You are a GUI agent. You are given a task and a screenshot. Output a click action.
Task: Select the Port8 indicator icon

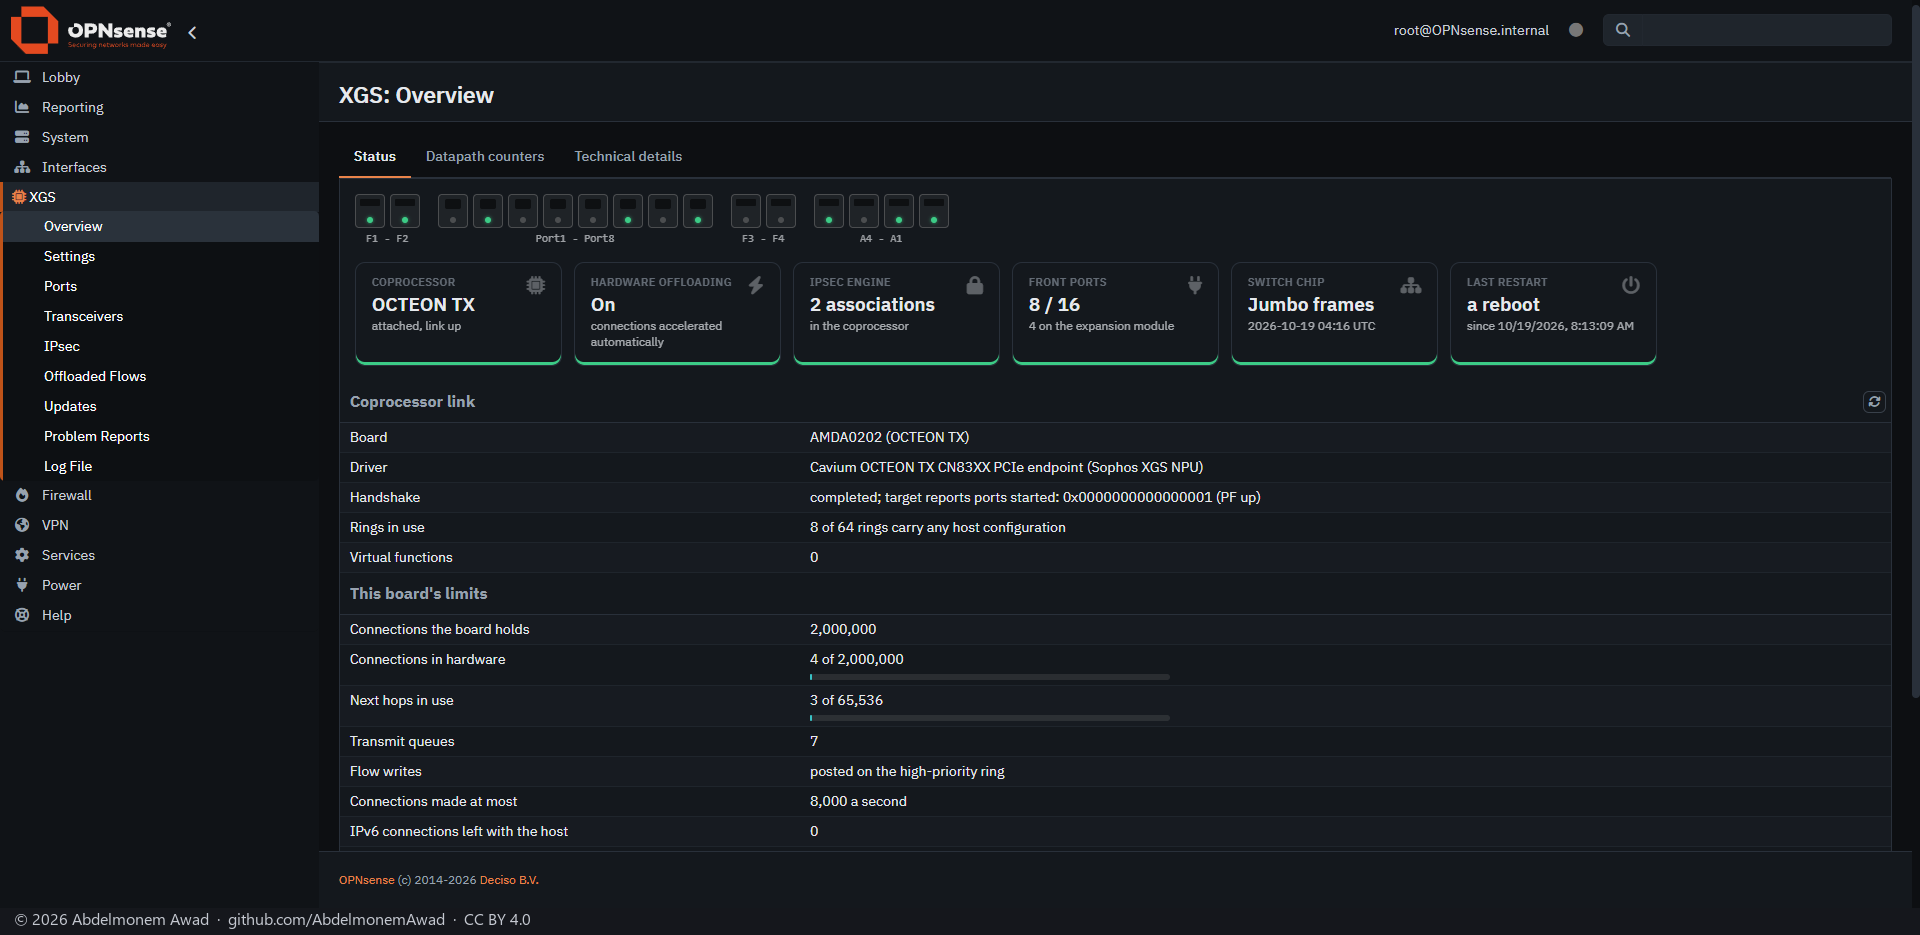pos(698,211)
